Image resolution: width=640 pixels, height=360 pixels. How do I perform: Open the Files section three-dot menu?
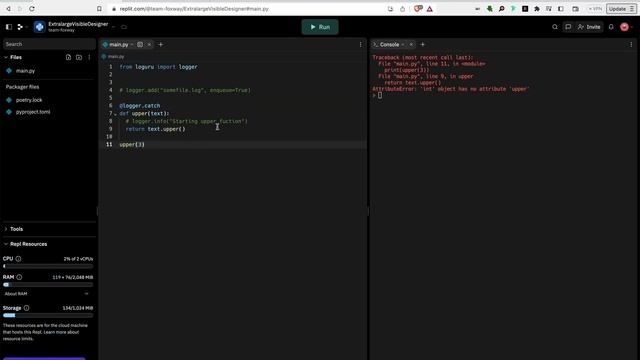tap(89, 57)
